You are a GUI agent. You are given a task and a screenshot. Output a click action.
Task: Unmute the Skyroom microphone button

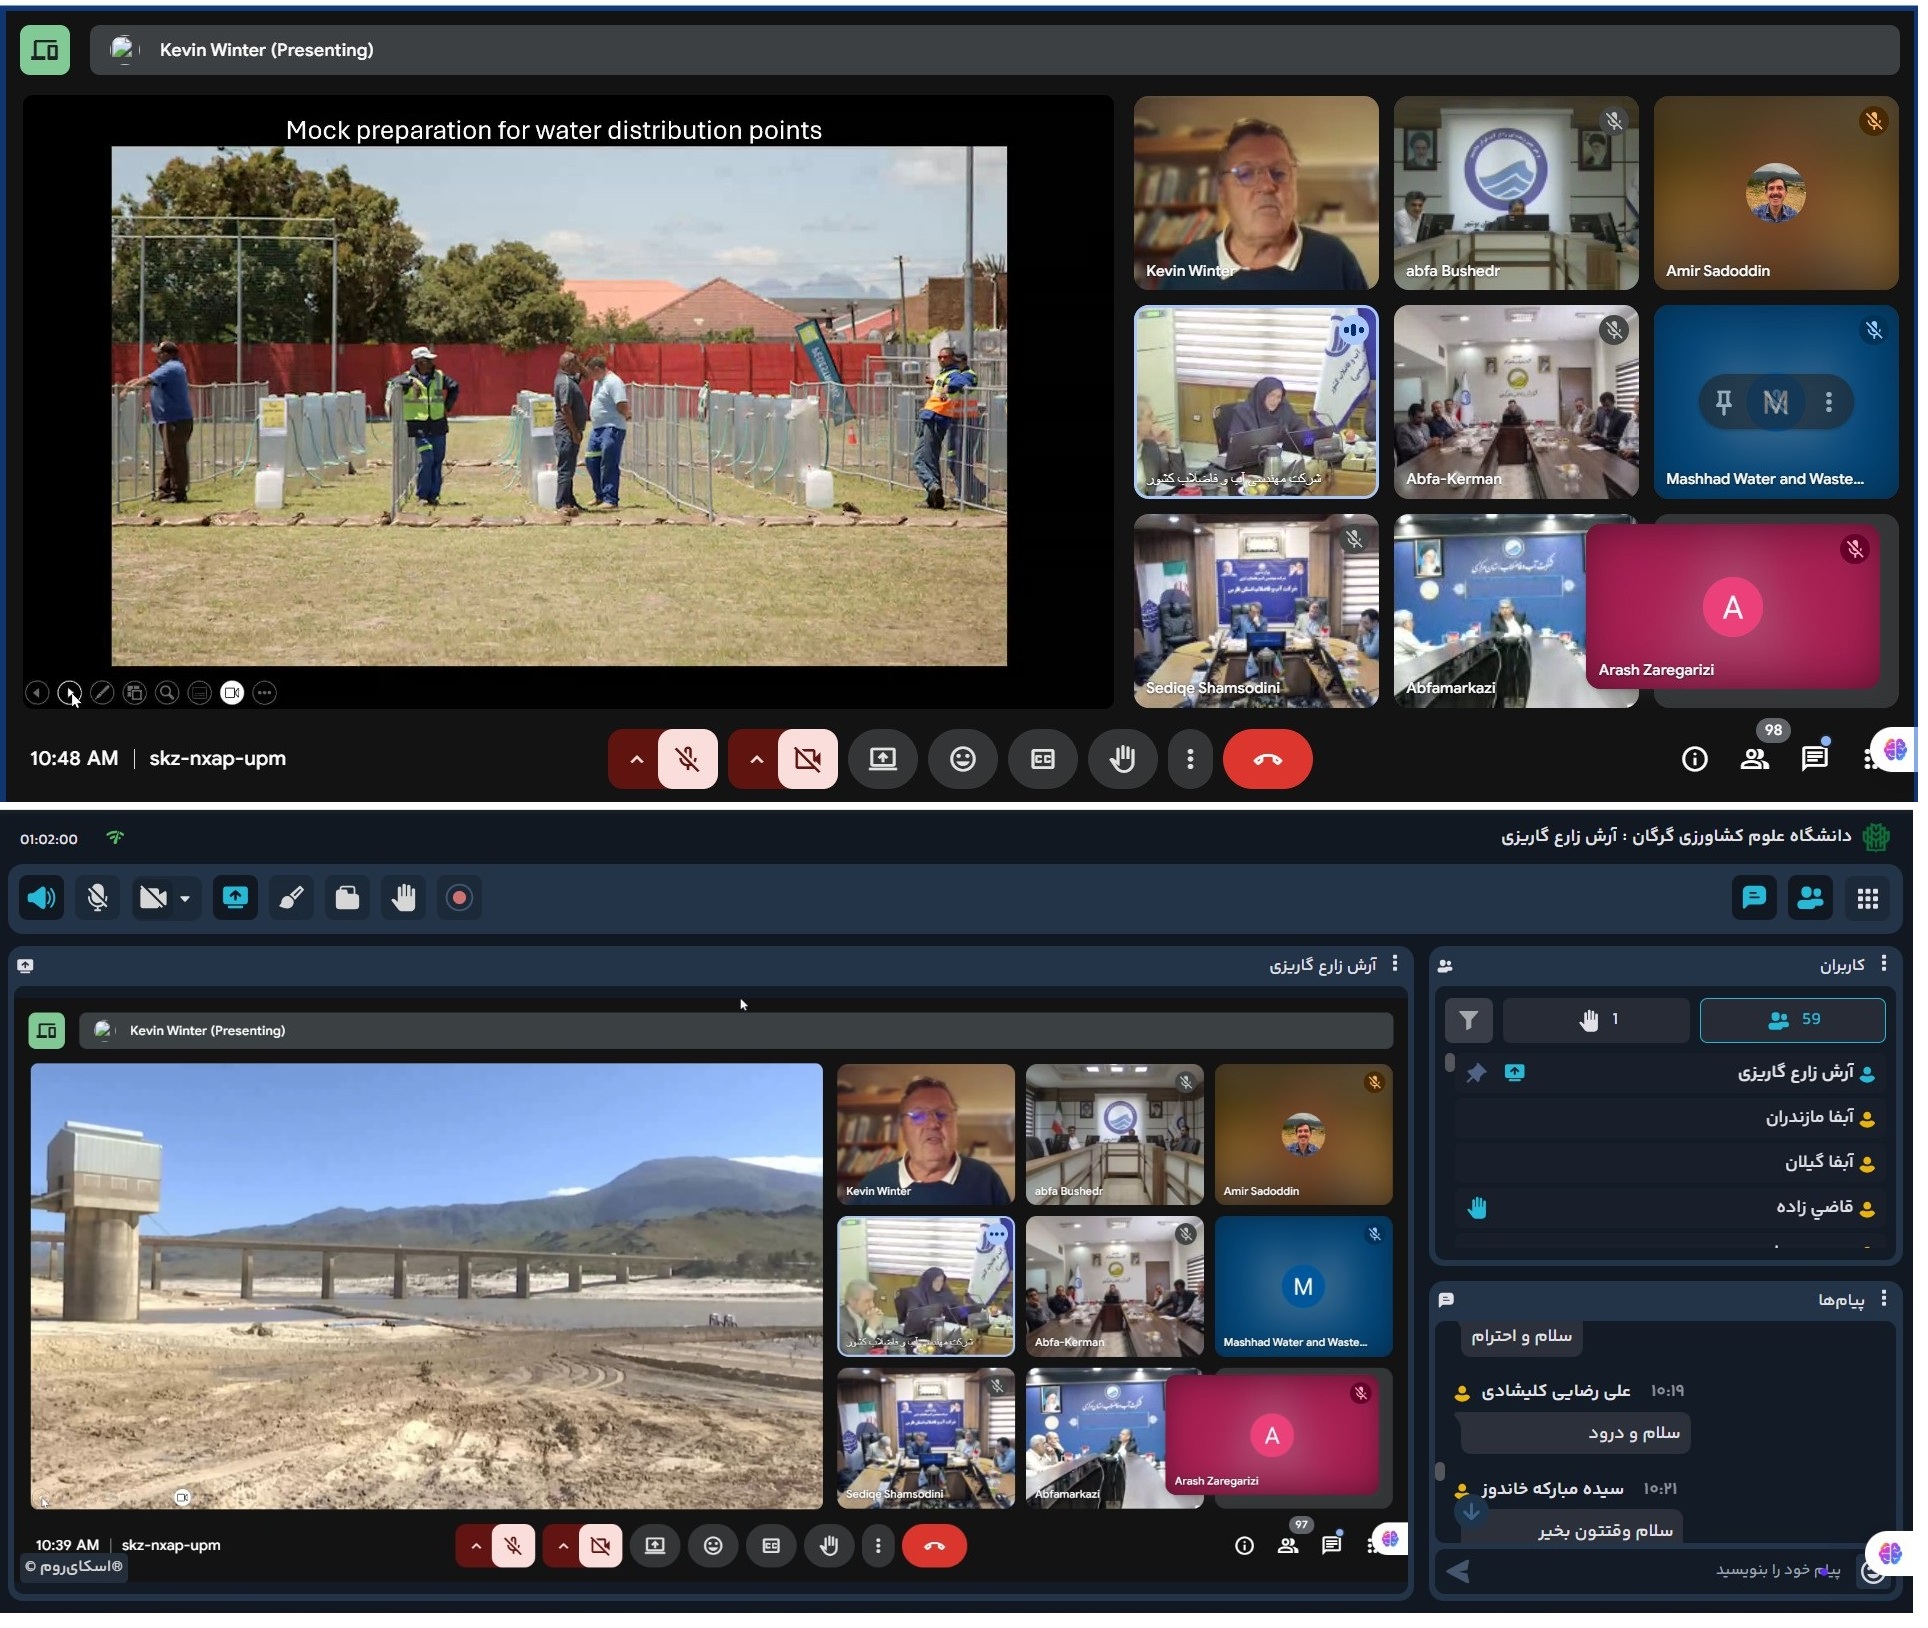tap(97, 898)
